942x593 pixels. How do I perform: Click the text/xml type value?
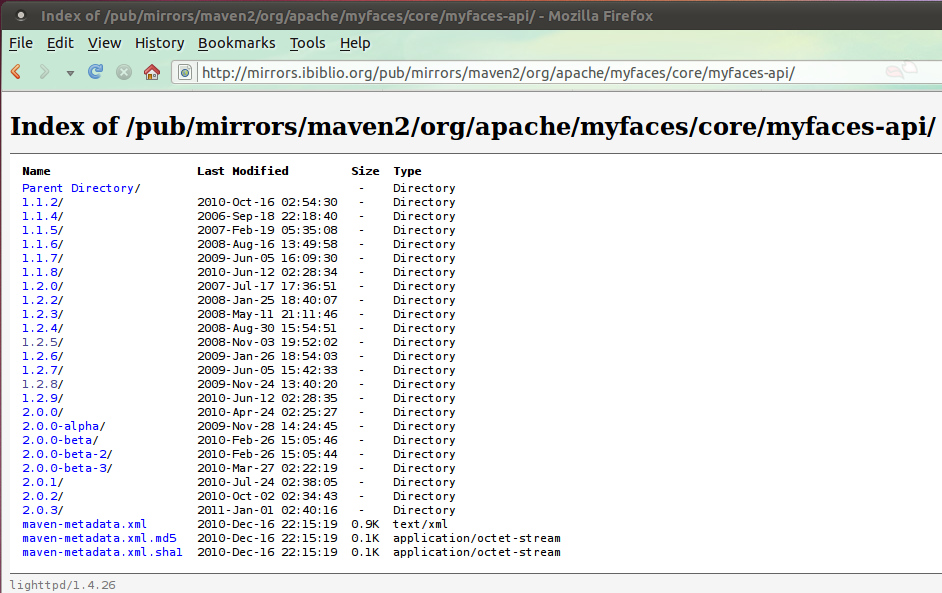421,524
